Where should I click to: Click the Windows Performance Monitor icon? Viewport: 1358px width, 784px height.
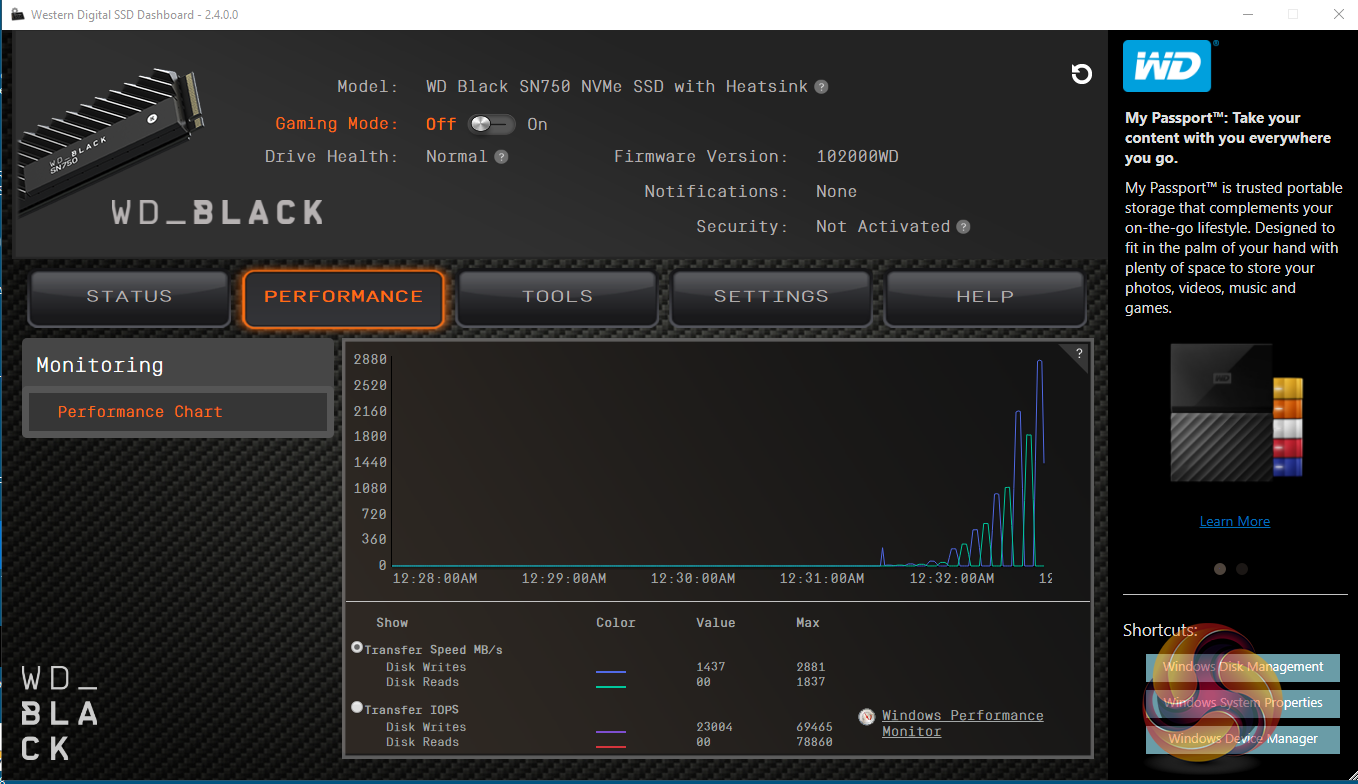tap(867, 717)
